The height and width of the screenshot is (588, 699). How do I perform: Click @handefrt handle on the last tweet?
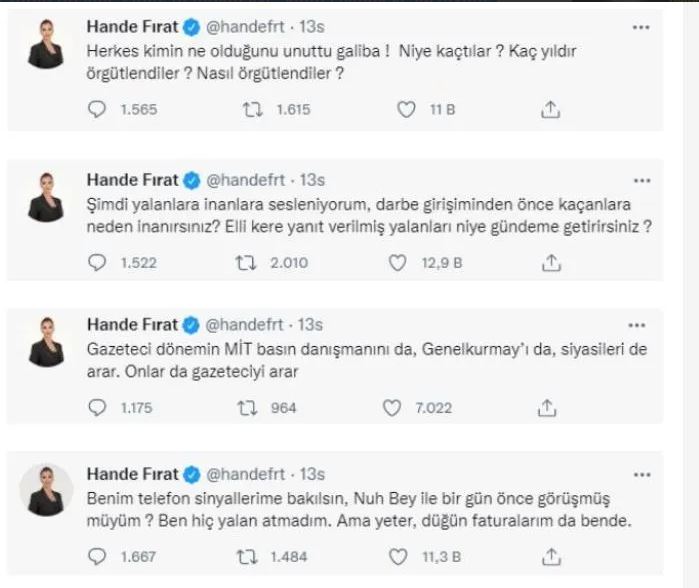click(x=249, y=473)
